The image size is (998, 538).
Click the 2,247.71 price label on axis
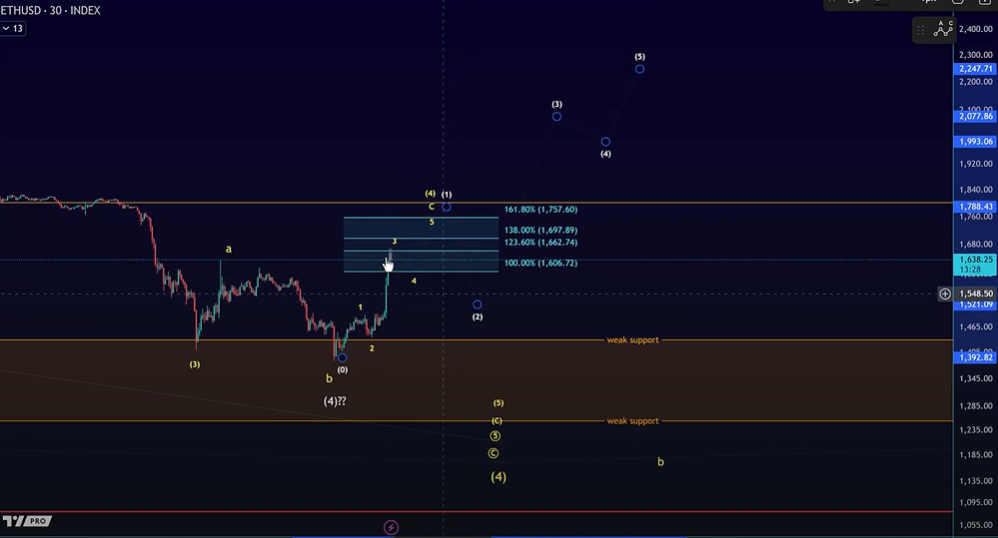click(974, 69)
